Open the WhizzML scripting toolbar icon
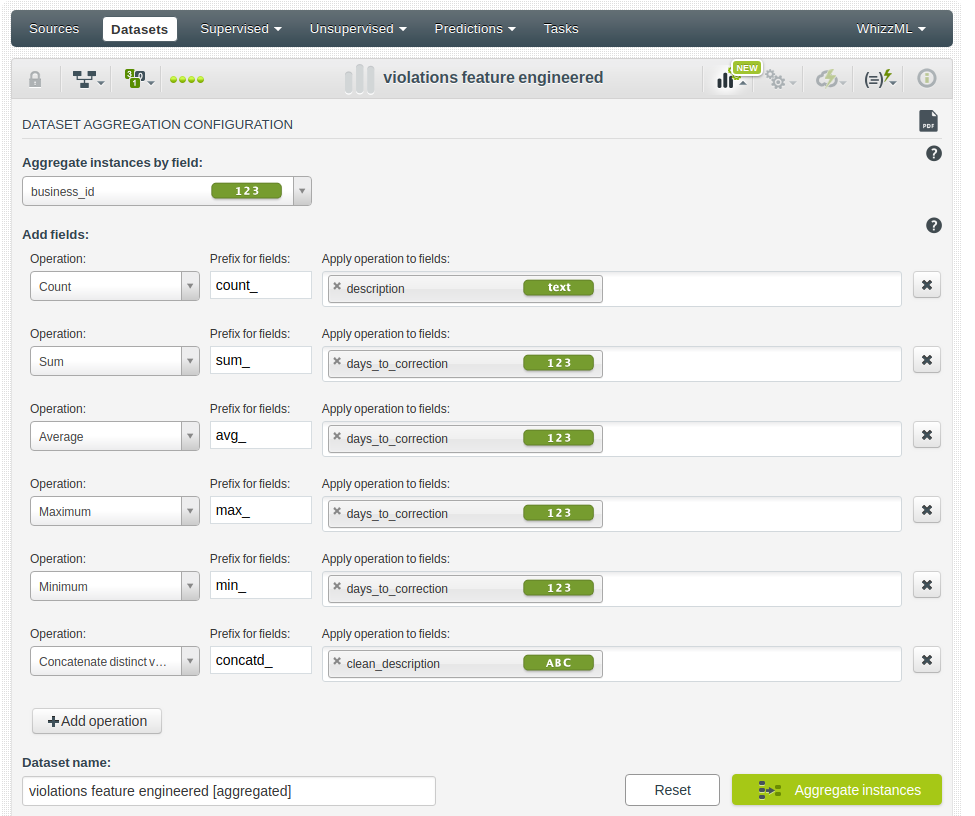The height and width of the screenshot is (816, 975). click(880, 79)
